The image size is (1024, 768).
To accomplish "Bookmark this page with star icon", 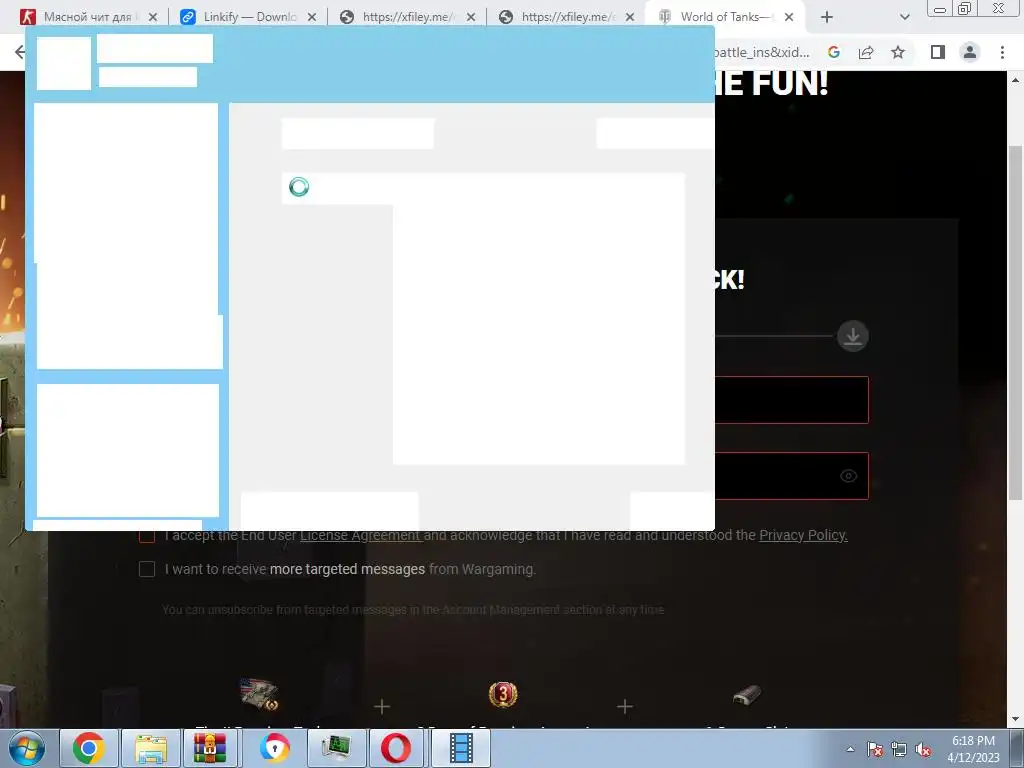I will 898,52.
